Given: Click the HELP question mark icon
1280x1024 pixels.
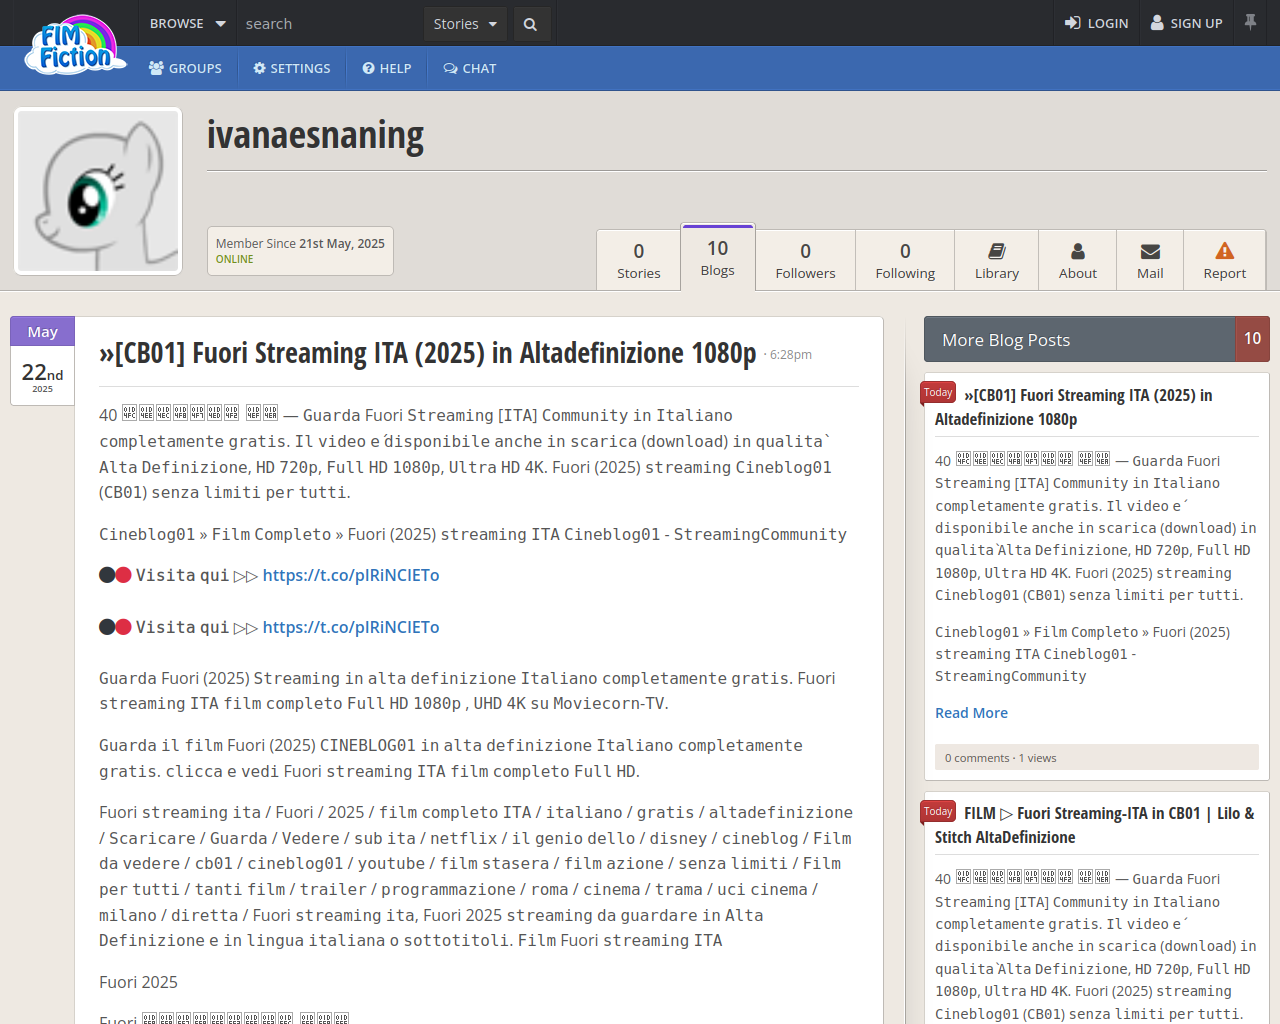Looking at the screenshot, I should tap(368, 68).
